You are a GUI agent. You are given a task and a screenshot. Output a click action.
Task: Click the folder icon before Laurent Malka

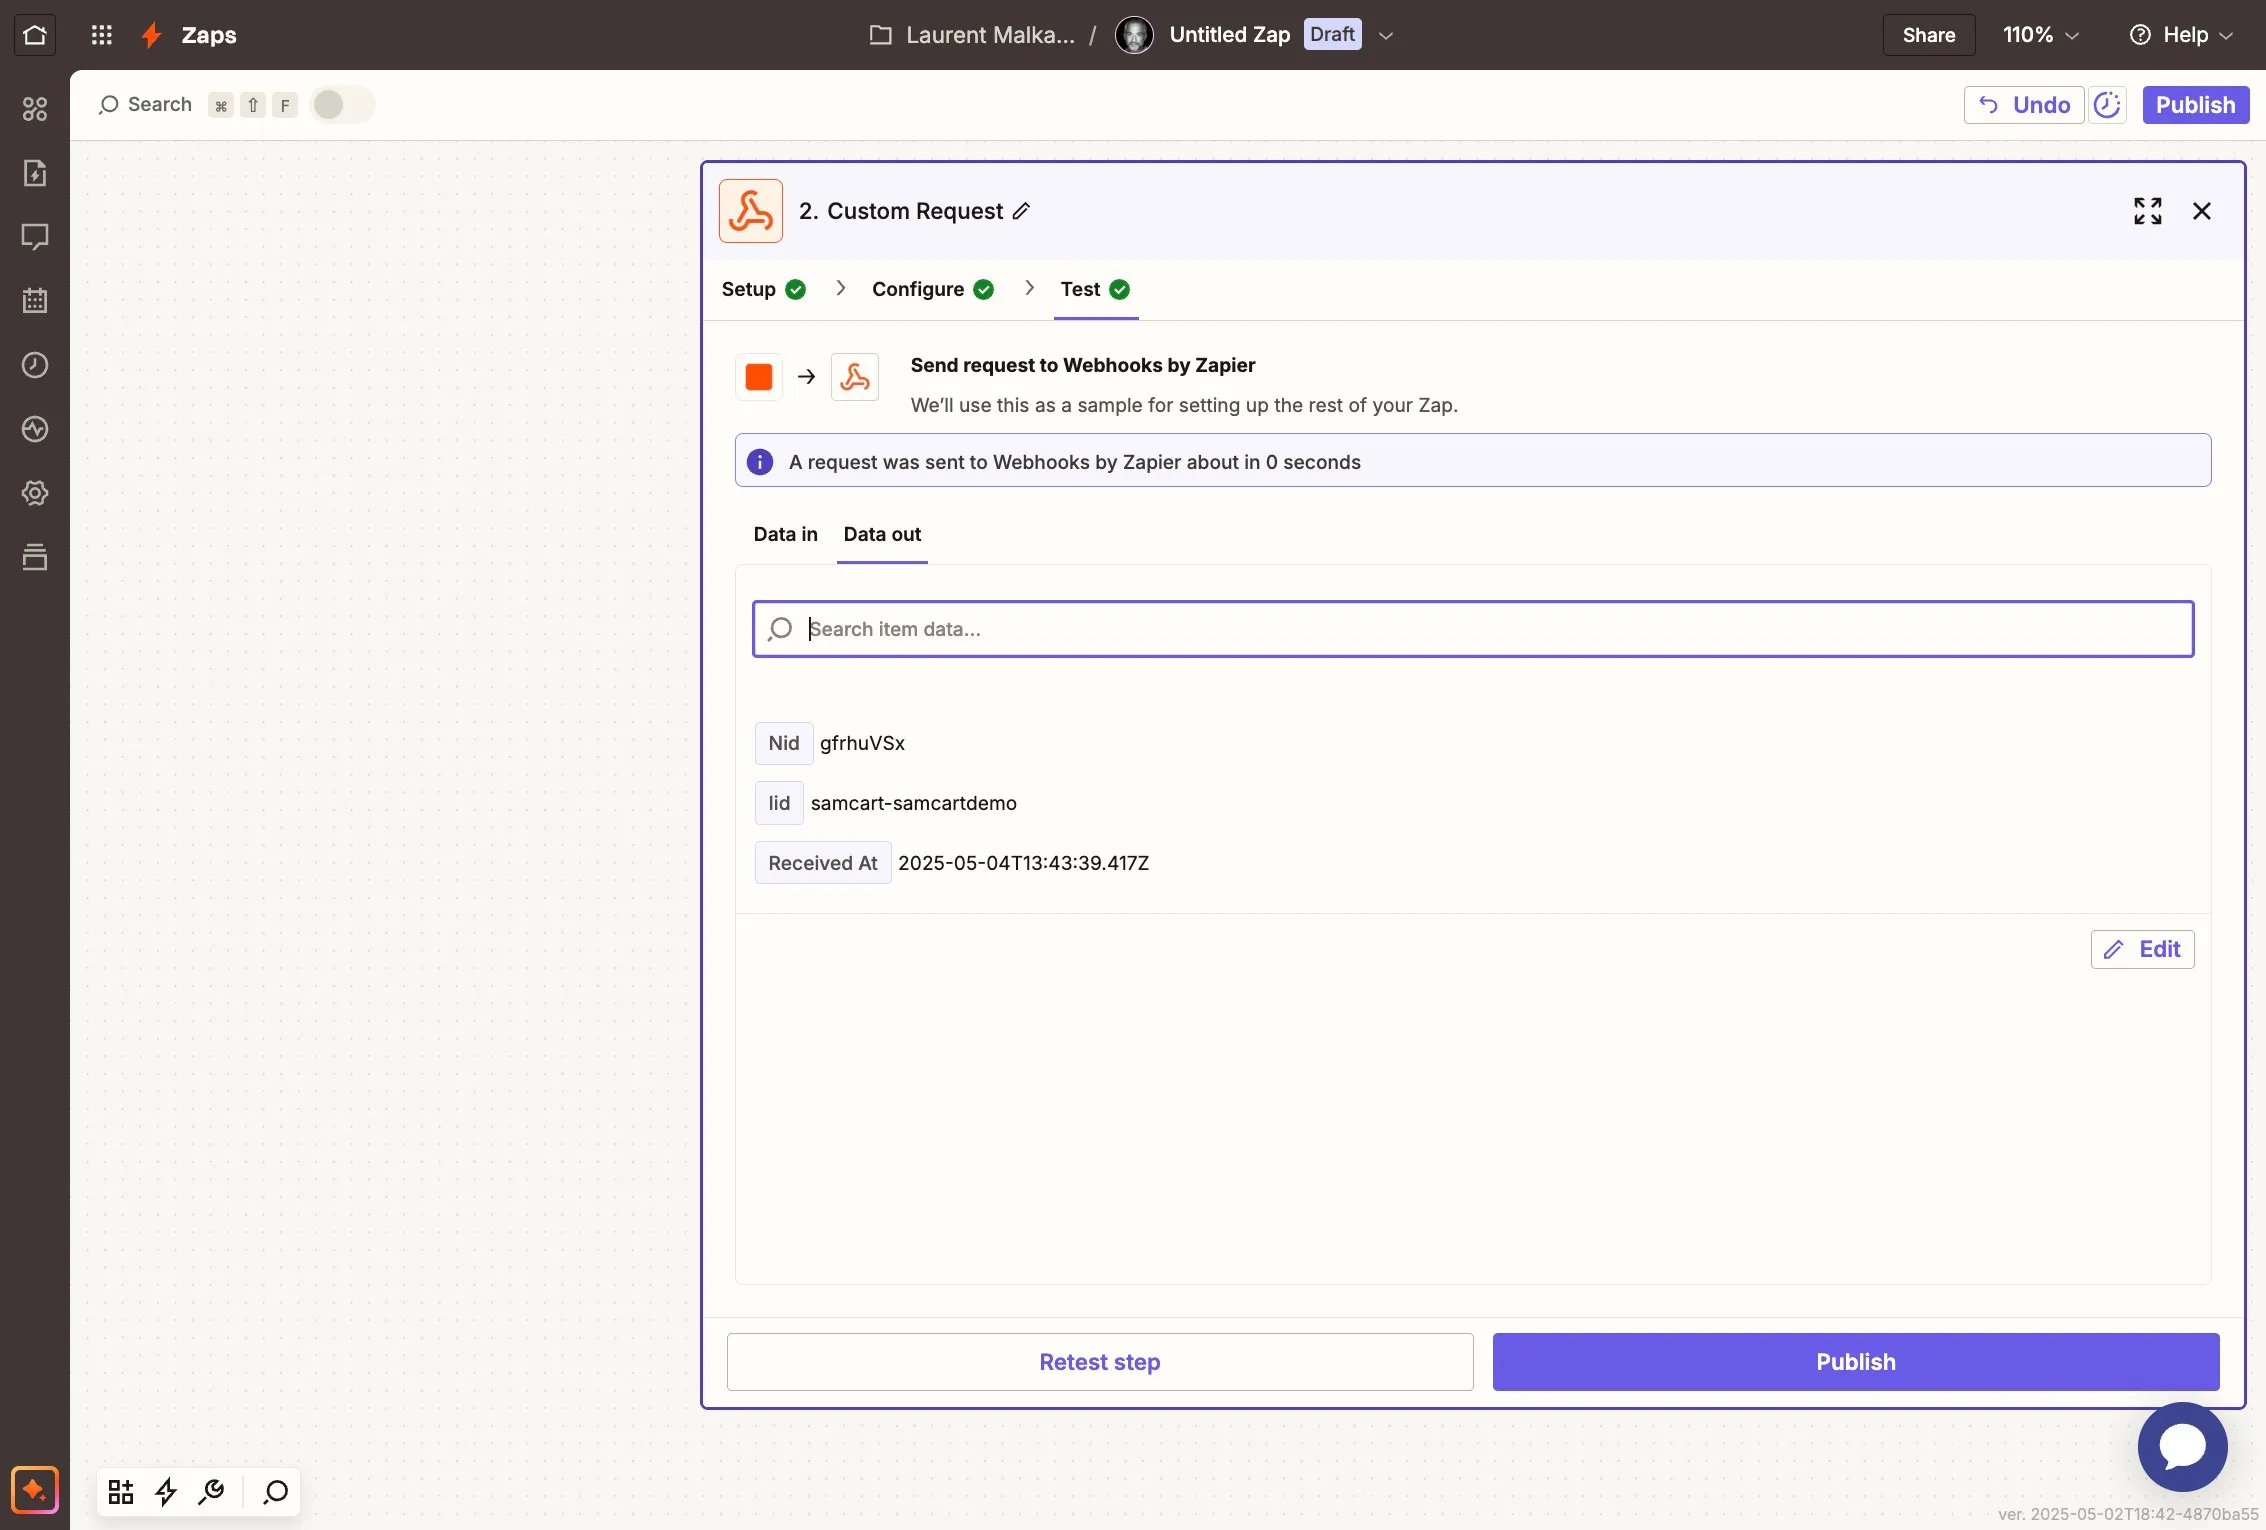tap(880, 35)
